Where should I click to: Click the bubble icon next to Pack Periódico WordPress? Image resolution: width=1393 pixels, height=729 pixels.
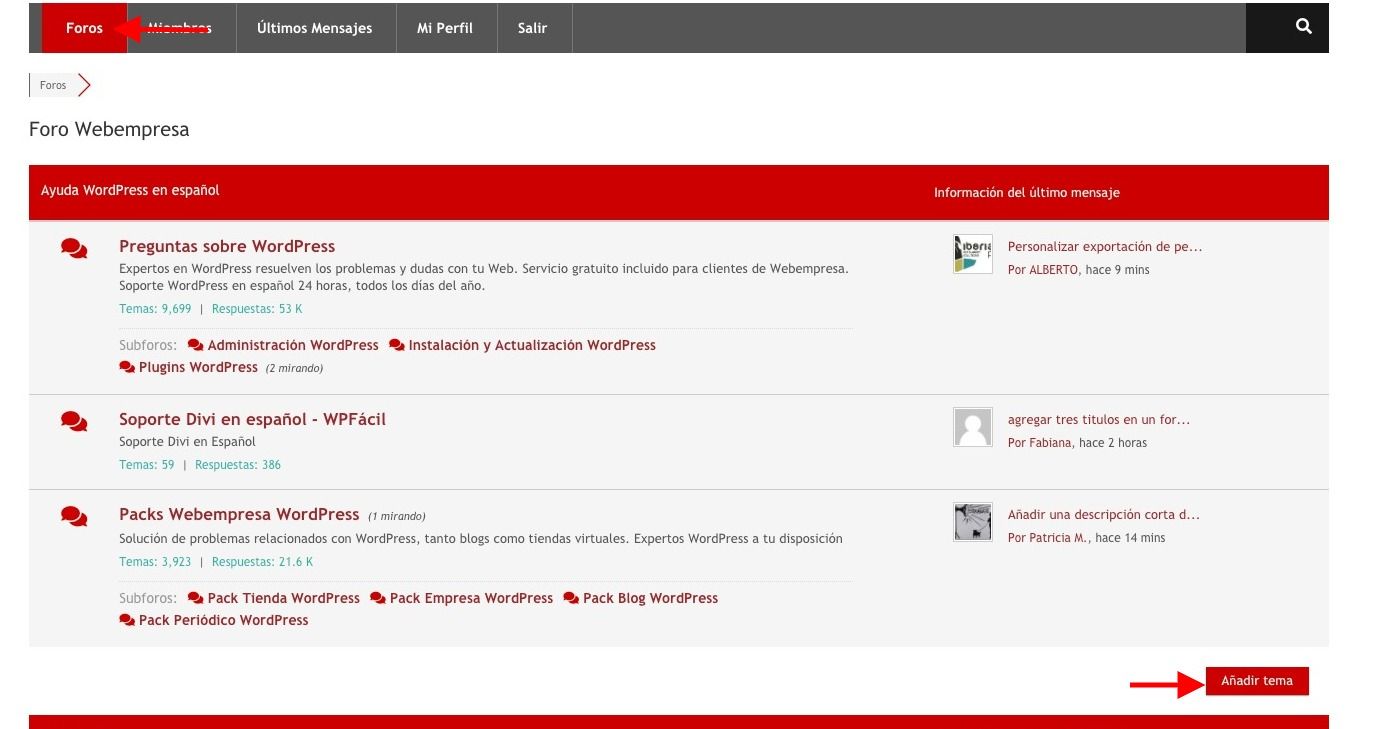127,620
